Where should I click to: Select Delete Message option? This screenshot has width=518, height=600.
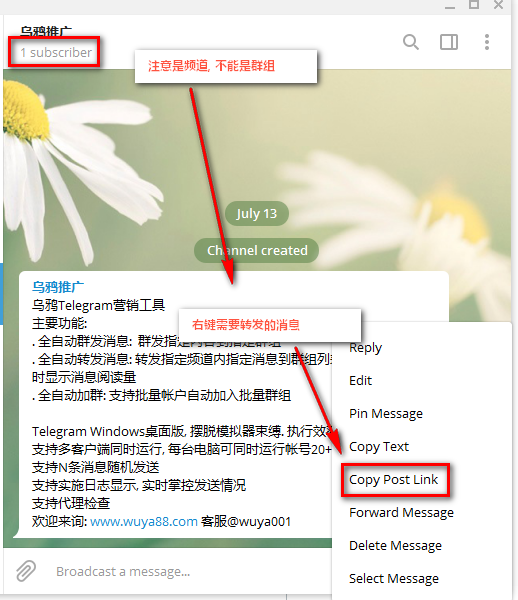pyautogui.click(x=395, y=545)
